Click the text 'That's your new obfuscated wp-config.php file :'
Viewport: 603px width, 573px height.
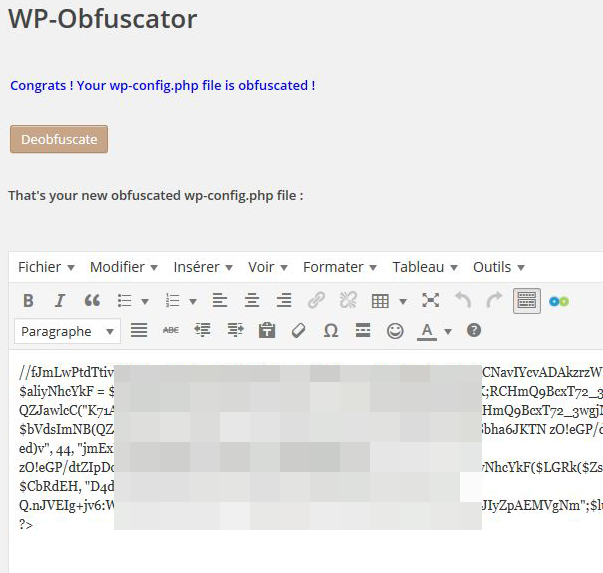pyautogui.click(x=156, y=195)
